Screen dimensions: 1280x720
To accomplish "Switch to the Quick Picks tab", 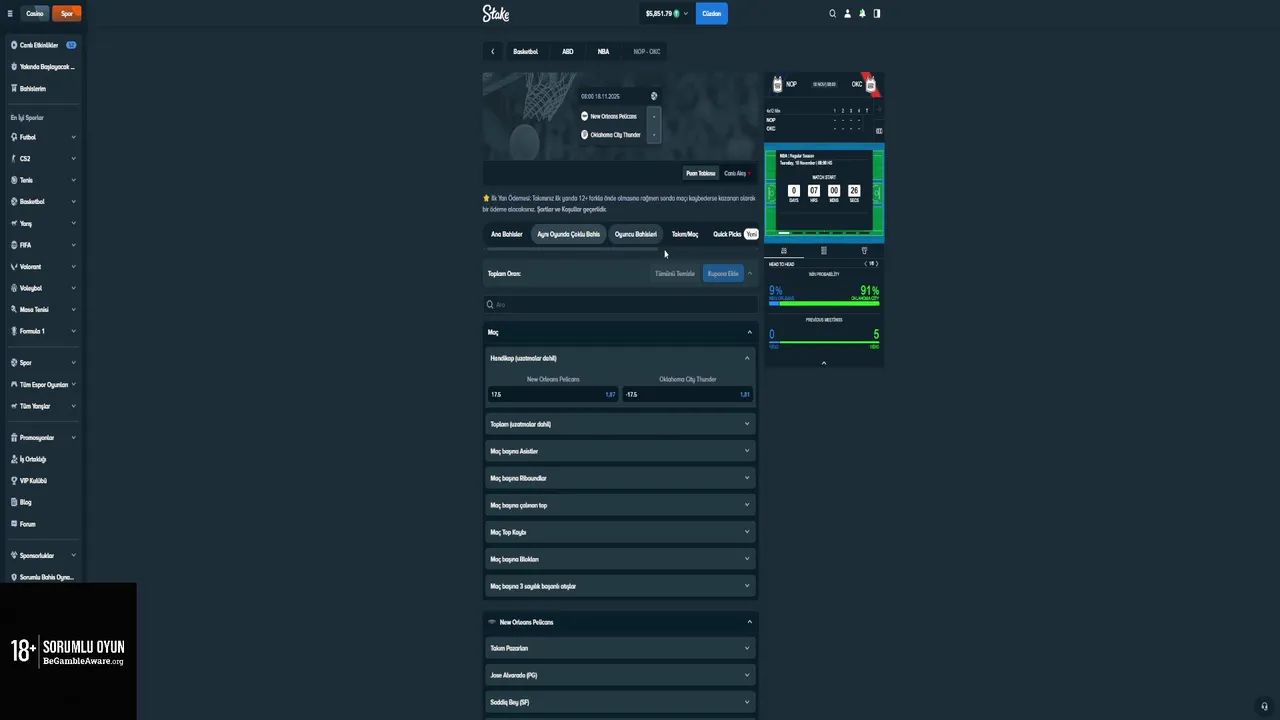I will [735, 234].
